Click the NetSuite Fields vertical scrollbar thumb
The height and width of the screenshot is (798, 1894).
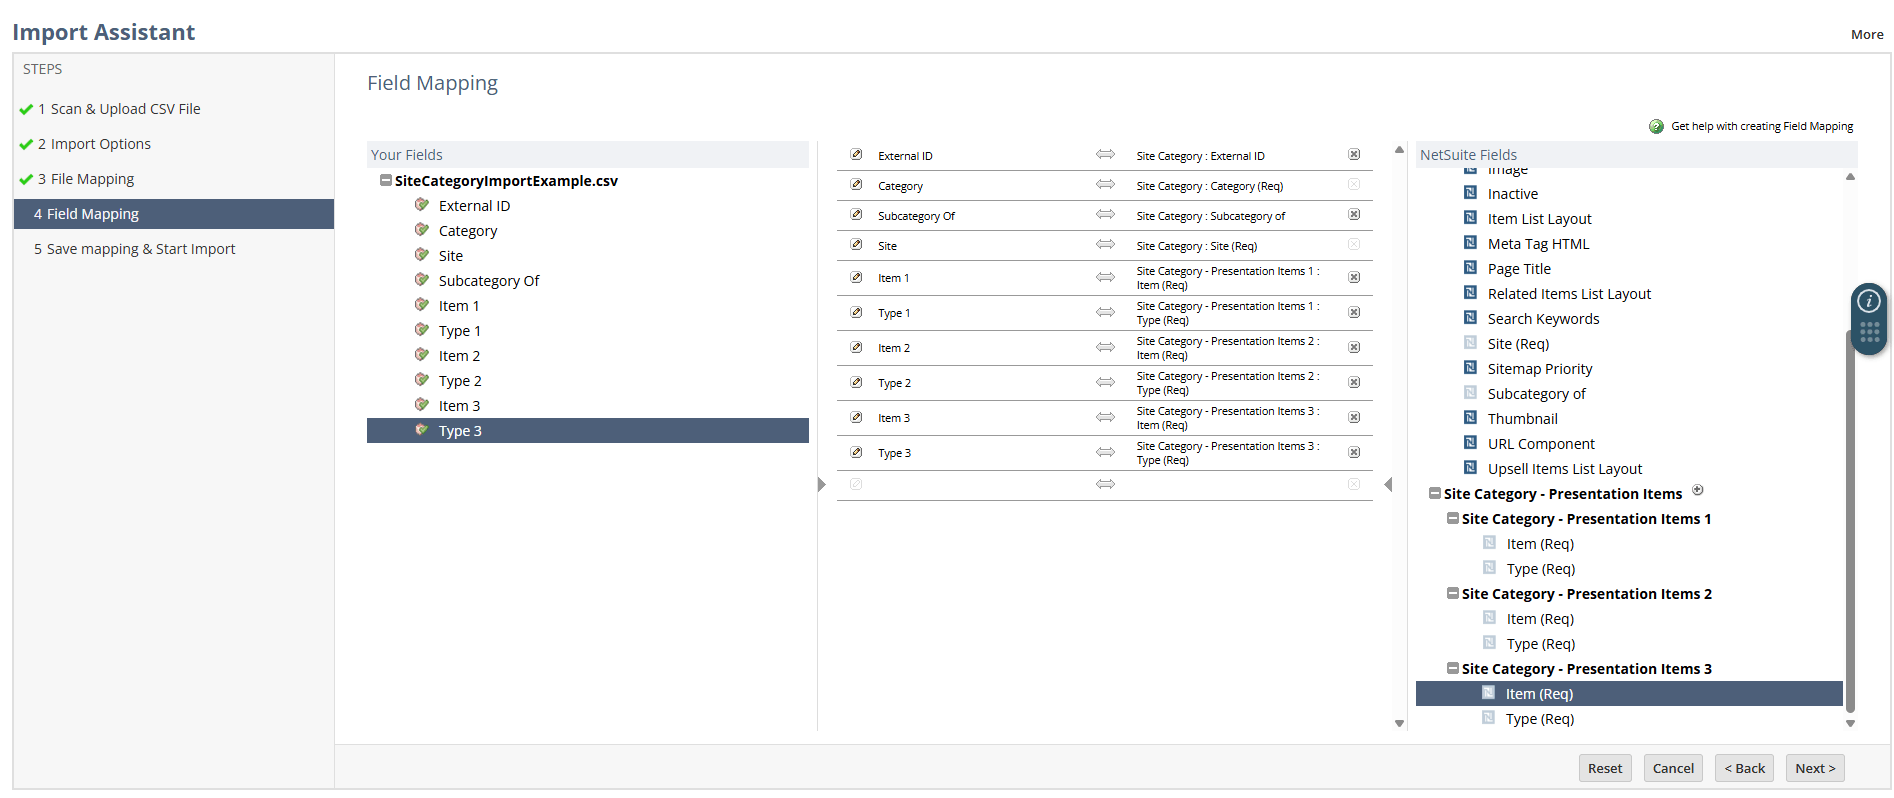coord(1850,520)
